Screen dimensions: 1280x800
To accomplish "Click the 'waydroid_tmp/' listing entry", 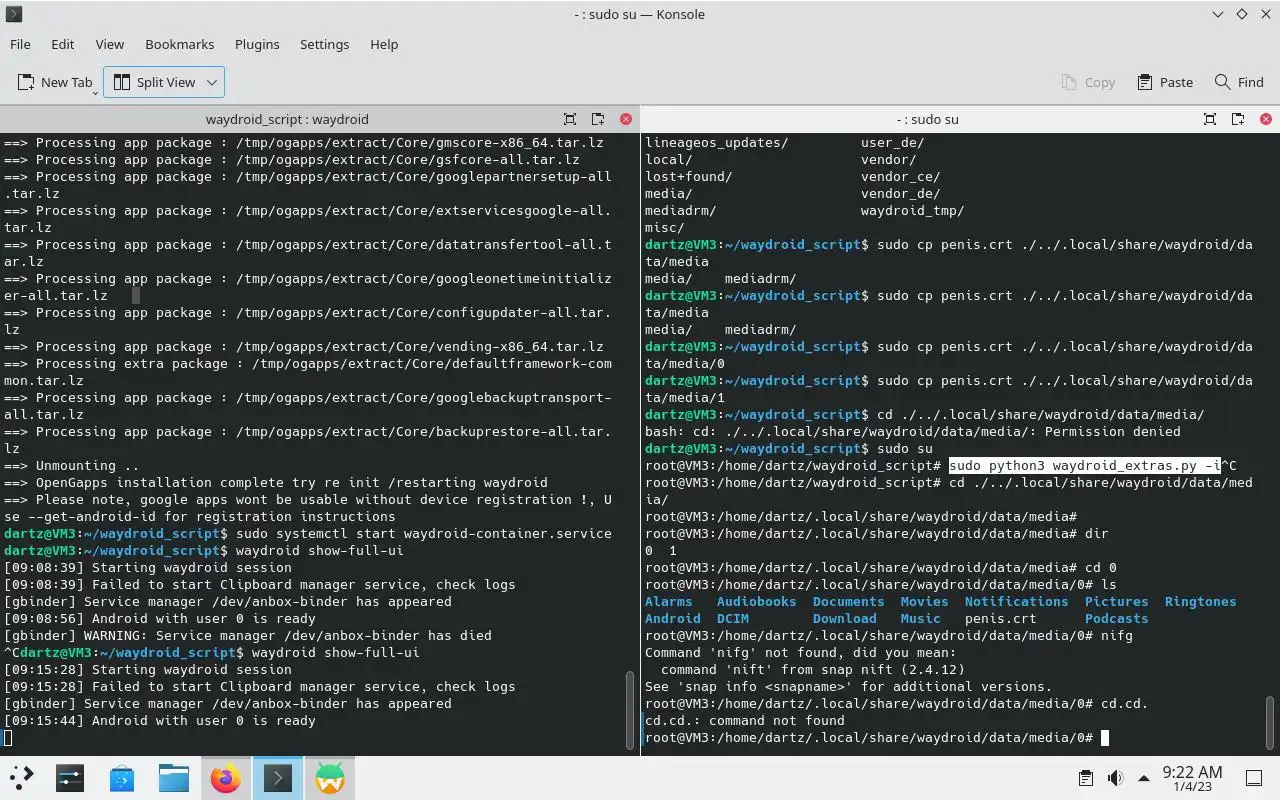I will coord(912,210).
